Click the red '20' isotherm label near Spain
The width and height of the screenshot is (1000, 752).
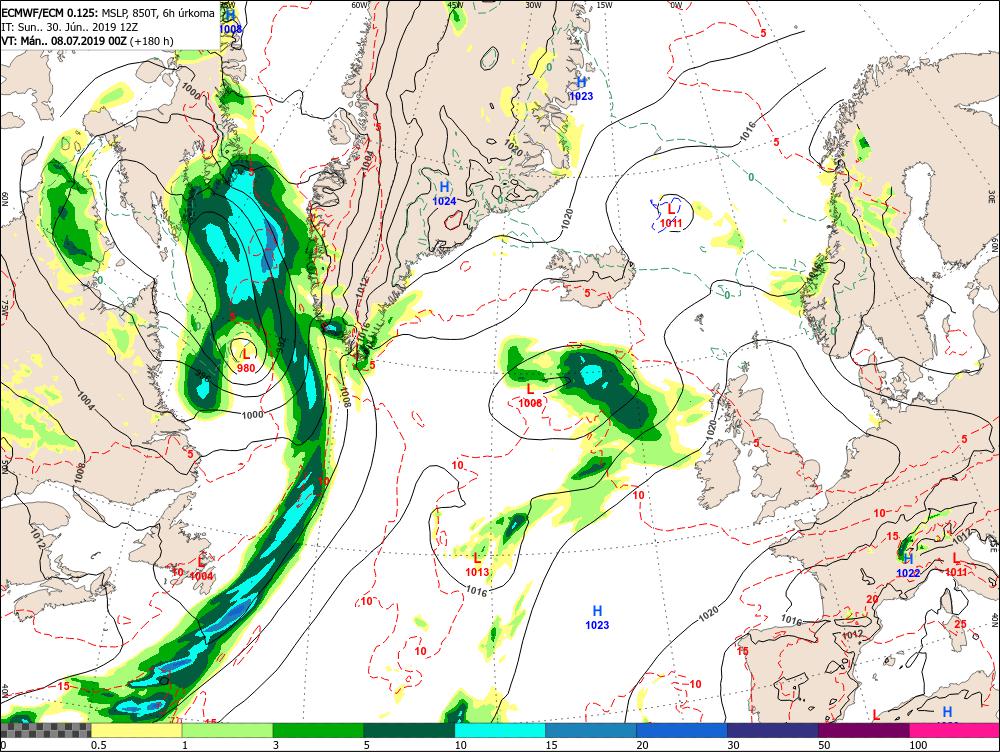pyautogui.click(x=872, y=599)
